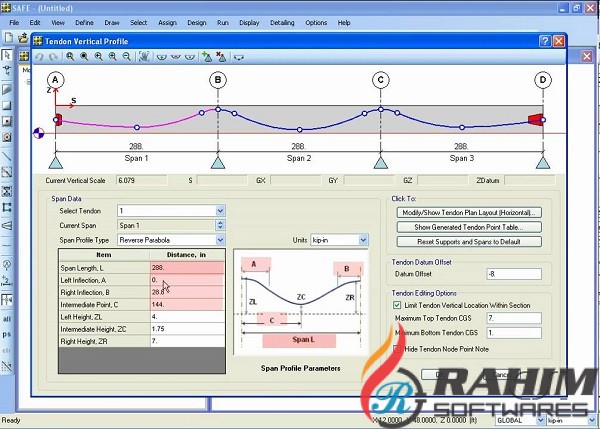Click the Minimum Bottom Tendon CGS field

[x=514, y=333]
